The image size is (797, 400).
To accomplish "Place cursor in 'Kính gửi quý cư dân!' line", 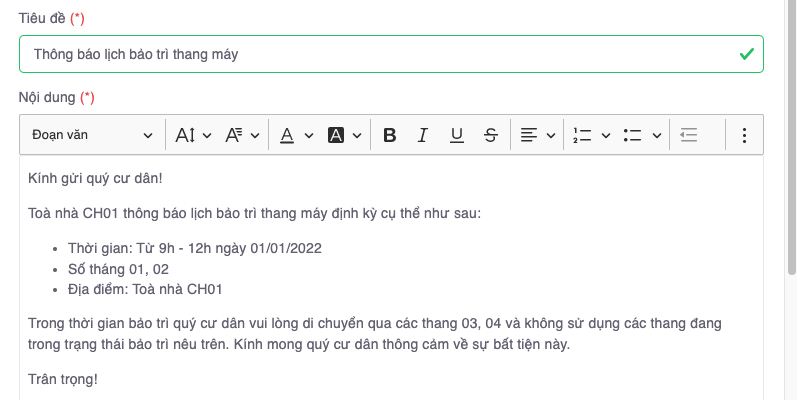I will (x=95, y=178).
